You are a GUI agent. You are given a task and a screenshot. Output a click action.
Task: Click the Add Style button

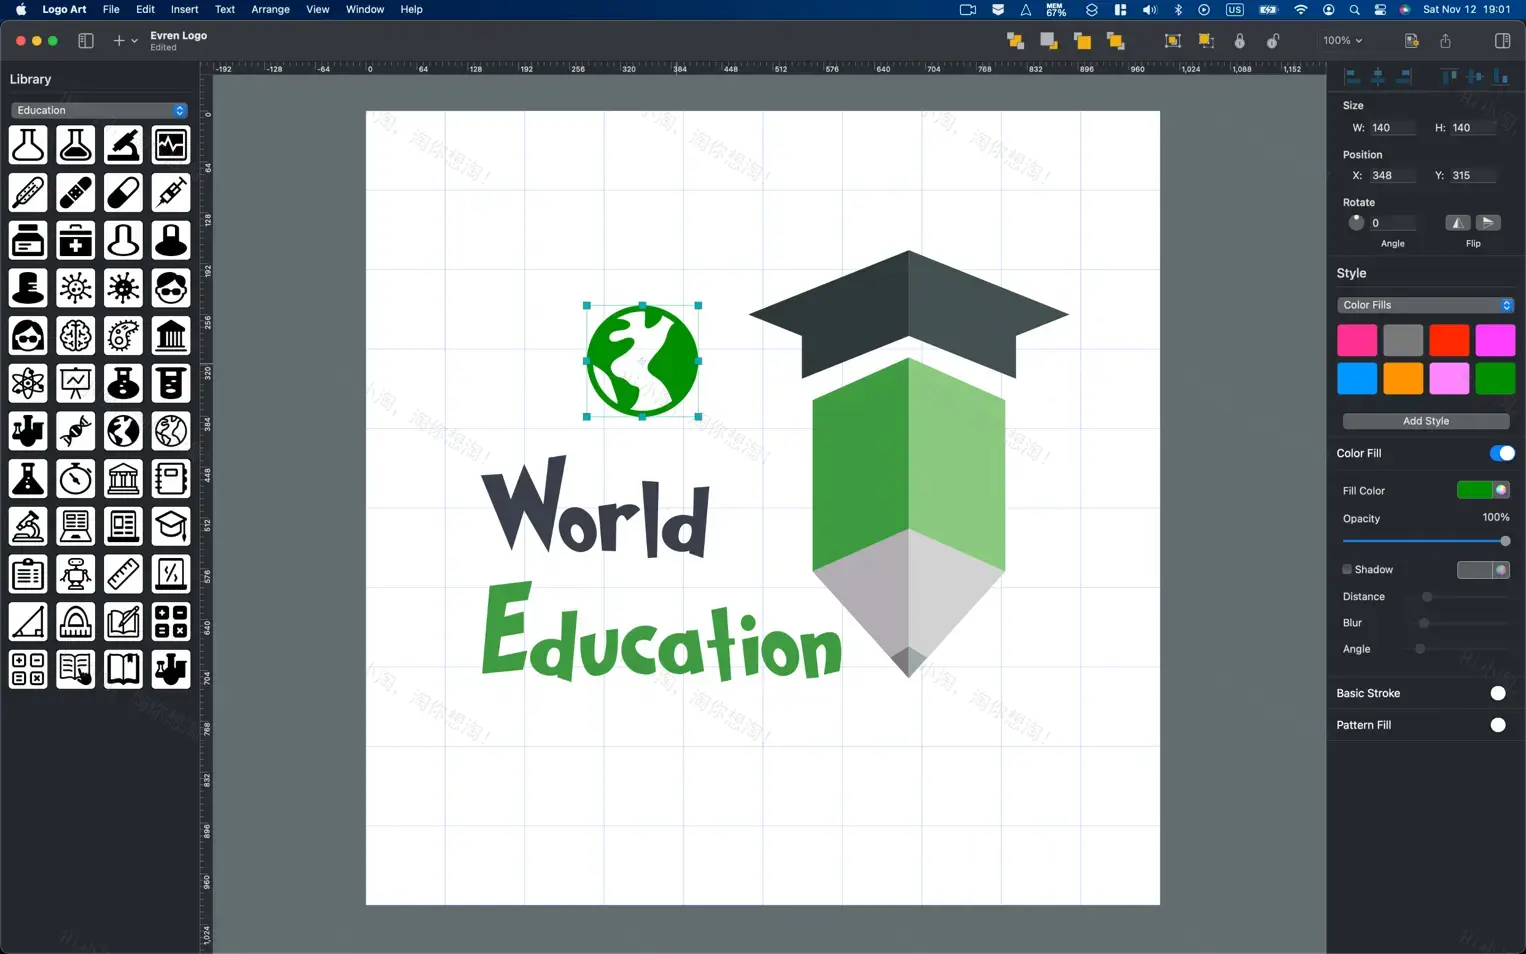[1426, 421]
